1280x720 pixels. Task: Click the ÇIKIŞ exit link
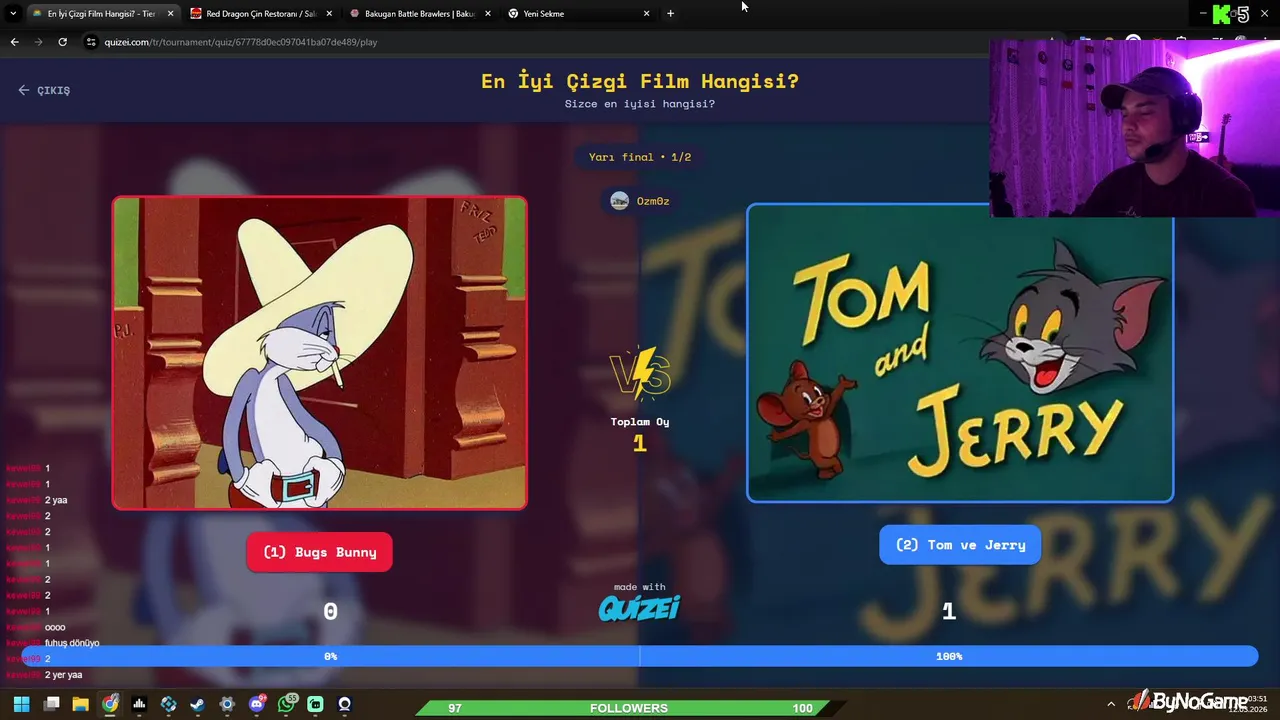(44, 90)
